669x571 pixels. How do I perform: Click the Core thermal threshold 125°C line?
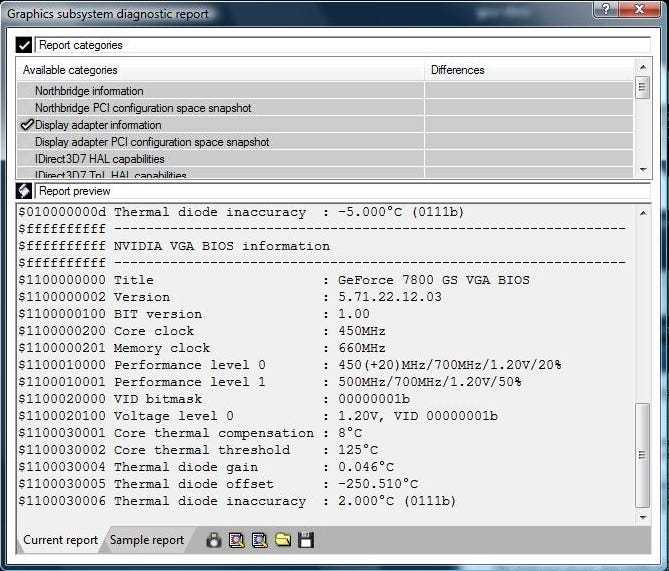tap(198, 450)
